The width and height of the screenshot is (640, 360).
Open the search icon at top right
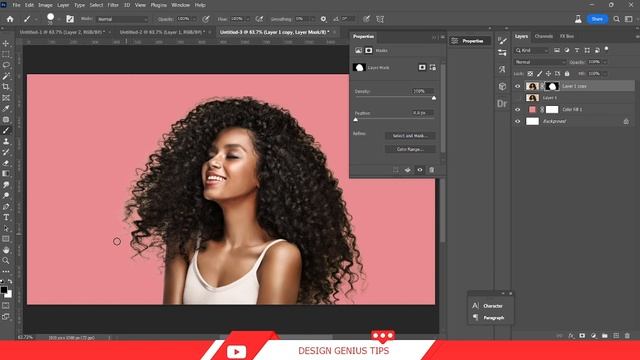616,19
